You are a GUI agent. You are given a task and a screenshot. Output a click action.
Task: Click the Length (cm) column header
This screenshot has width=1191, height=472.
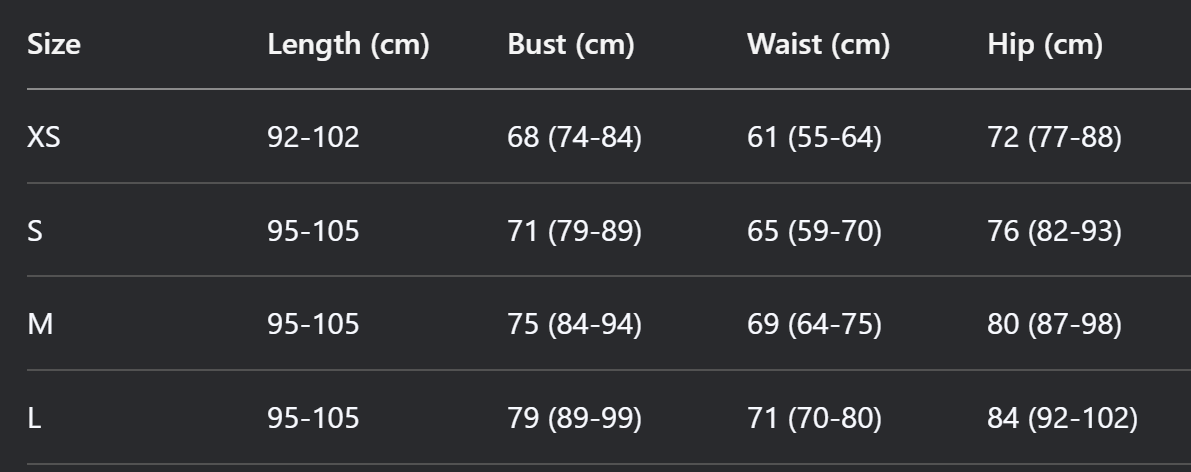point(349,44)
